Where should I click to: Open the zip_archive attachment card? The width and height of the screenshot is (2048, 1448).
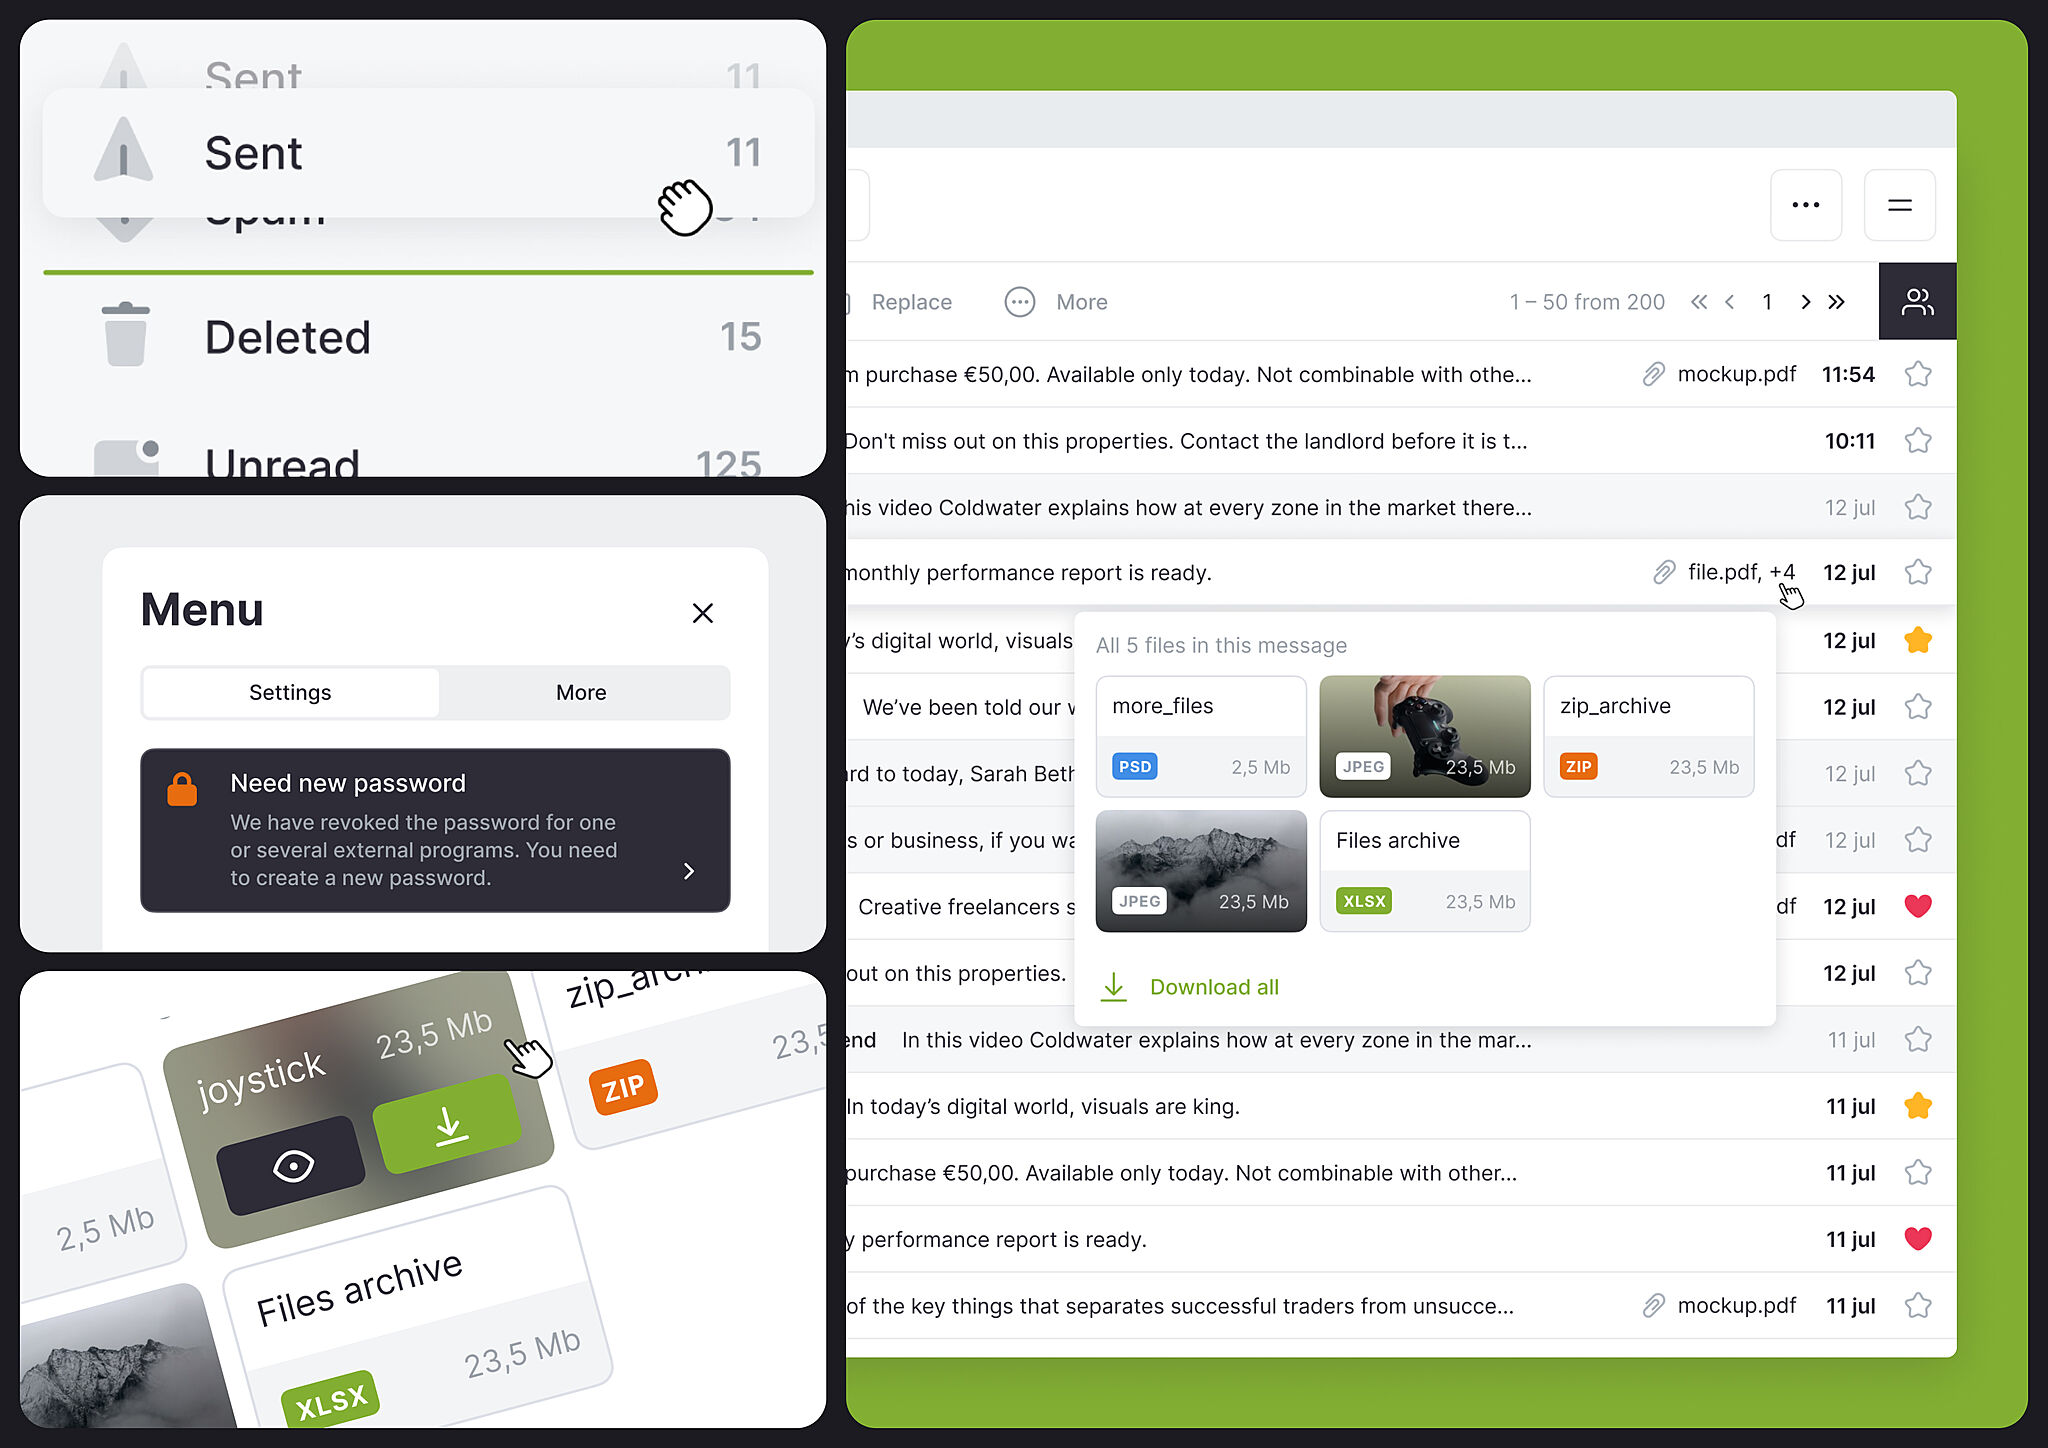tap(1649, 736)
